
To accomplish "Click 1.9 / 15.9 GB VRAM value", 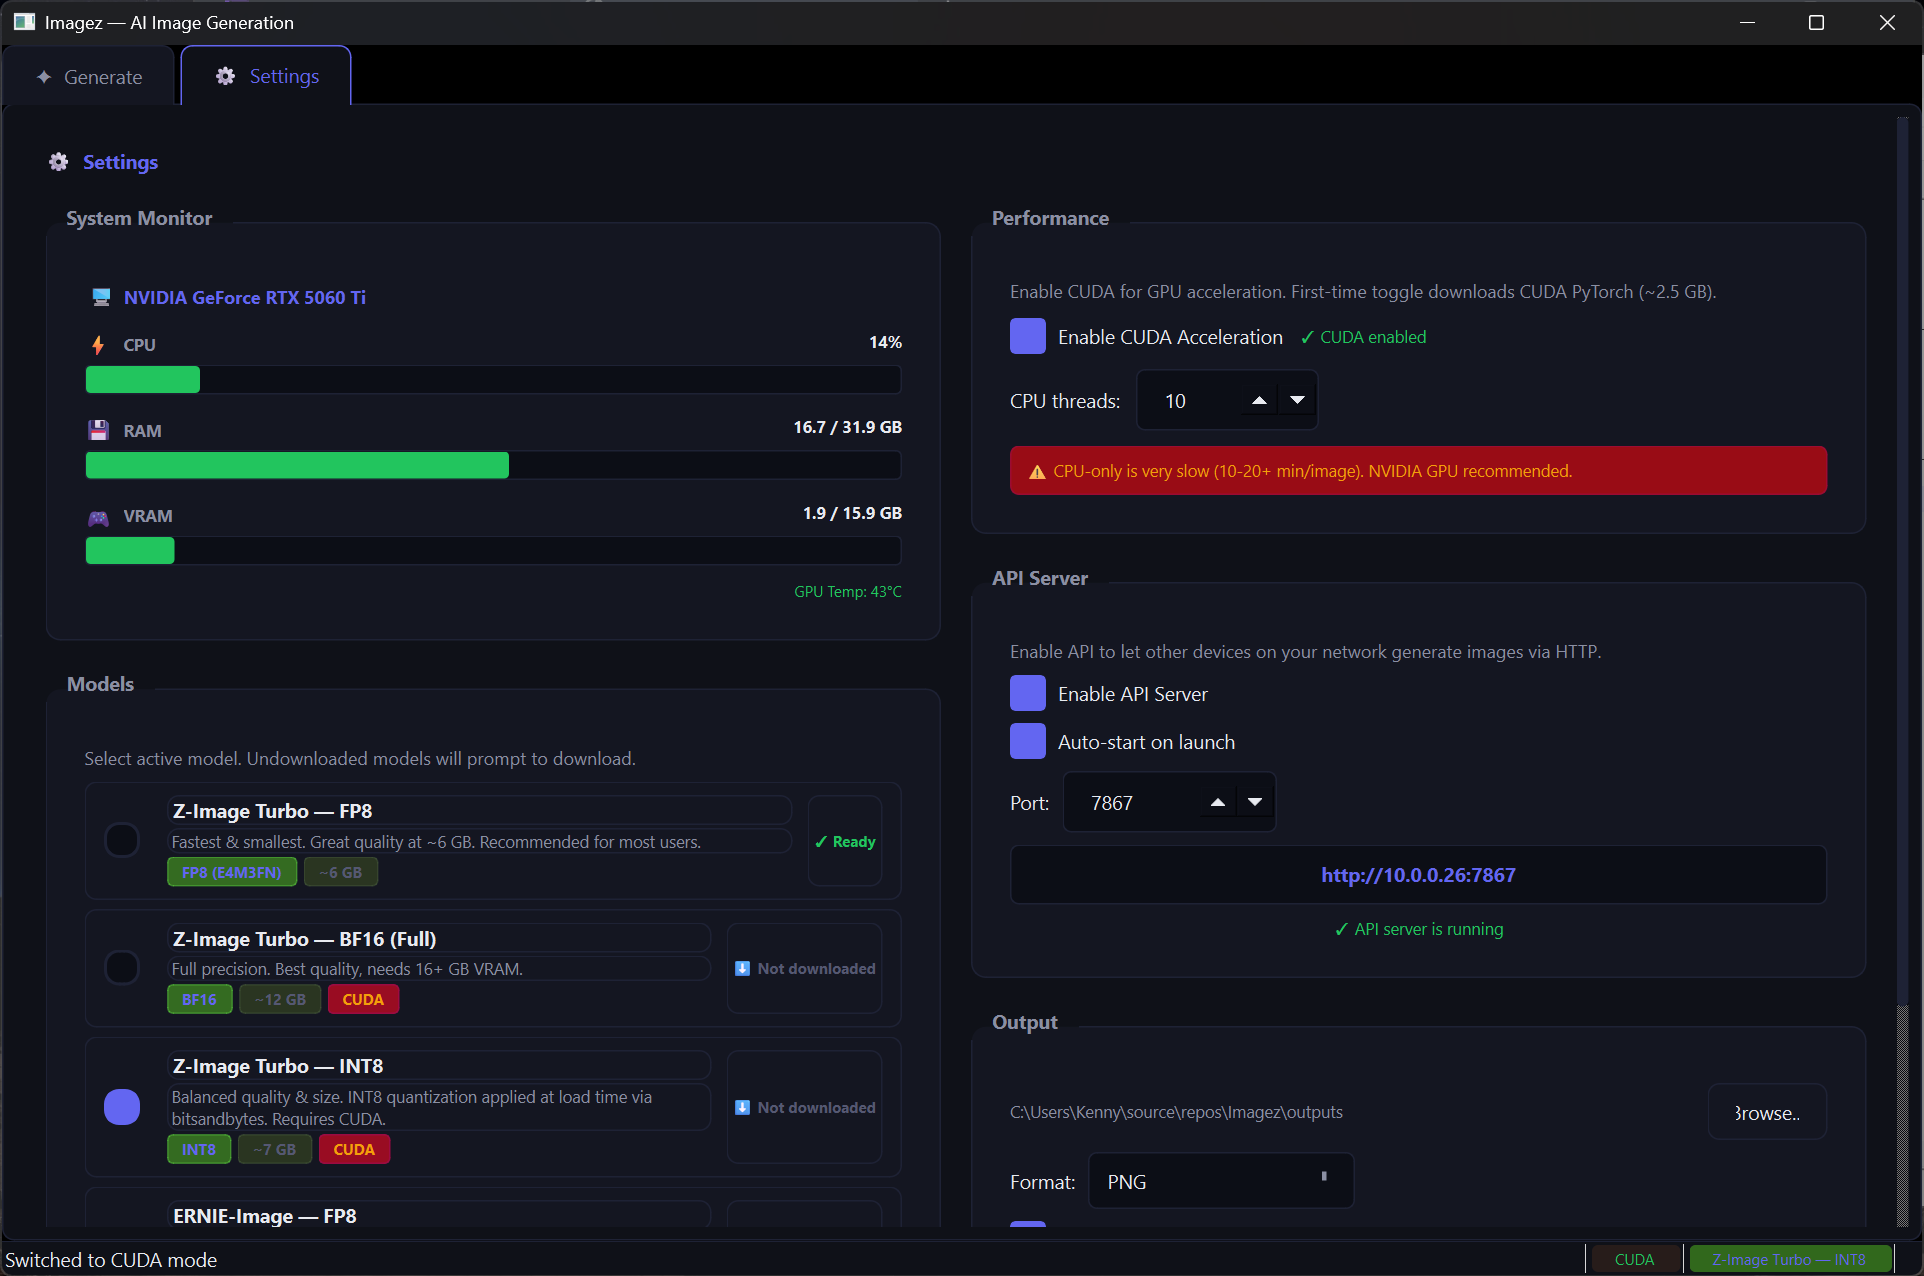I will tap(853, 514).
